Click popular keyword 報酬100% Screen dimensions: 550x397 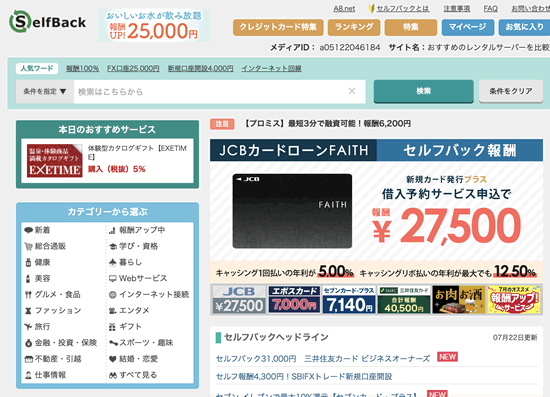coord(82,68)
